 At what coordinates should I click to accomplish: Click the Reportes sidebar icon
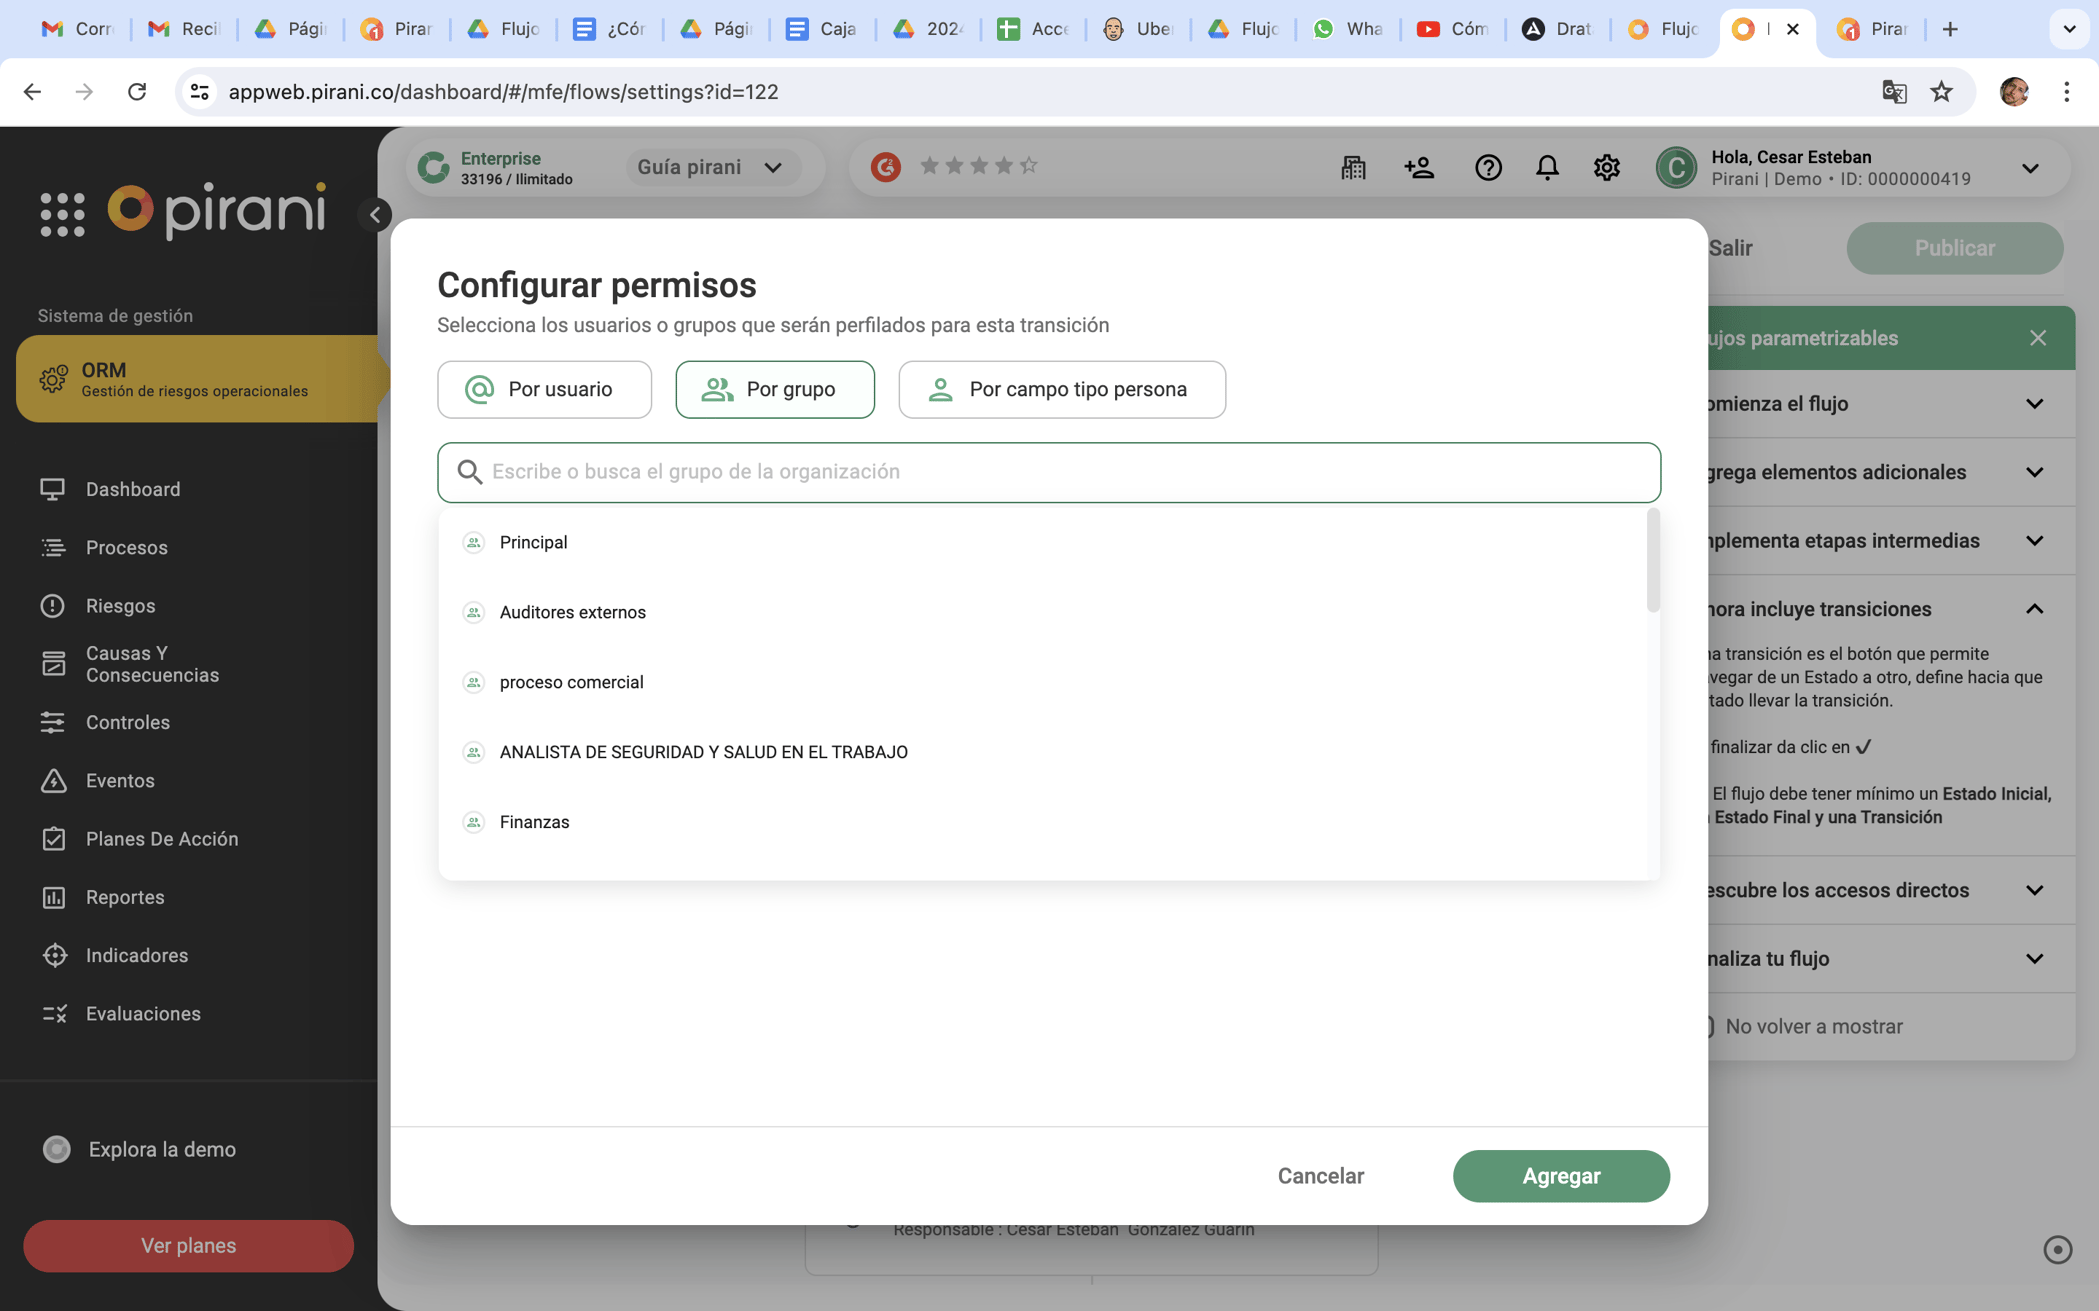[x=53, y=897]
